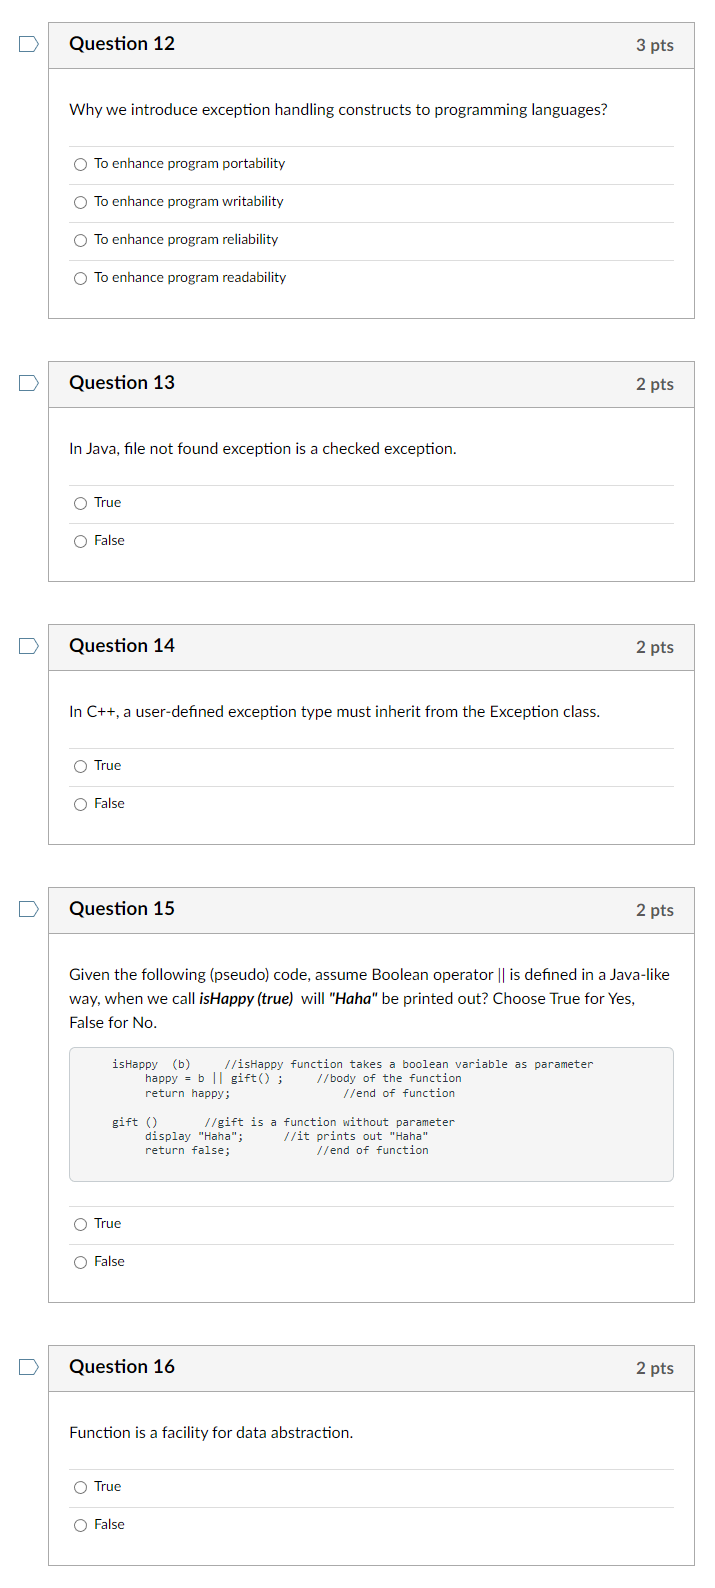
Task: Select "To enhance program writability" in Question 12
Action: 80,202
